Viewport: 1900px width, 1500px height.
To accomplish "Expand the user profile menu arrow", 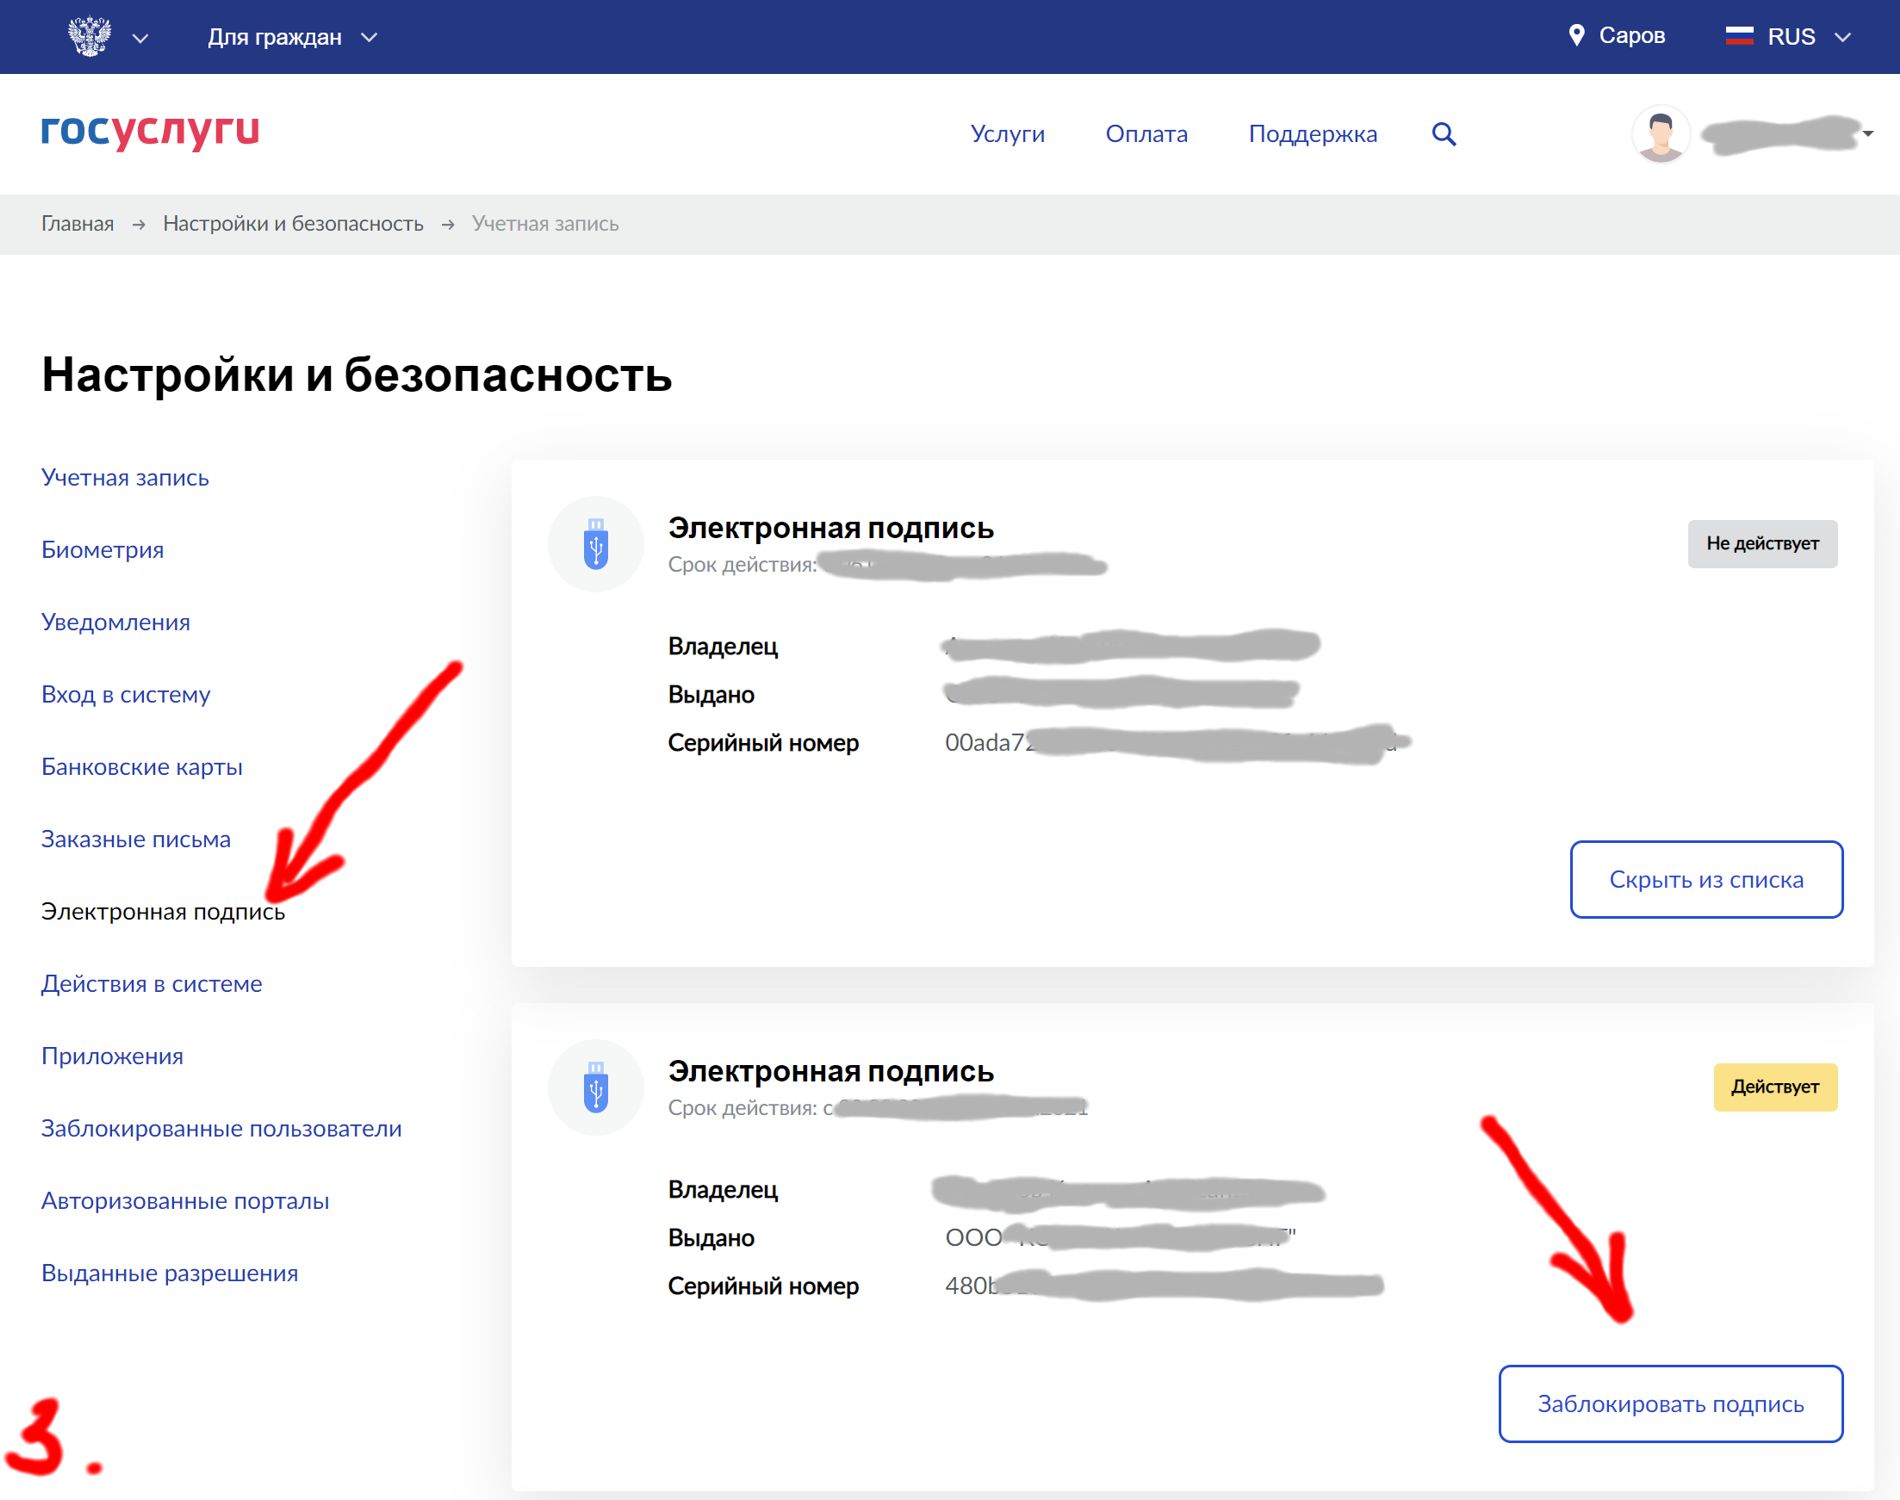I will [1867, 134].
